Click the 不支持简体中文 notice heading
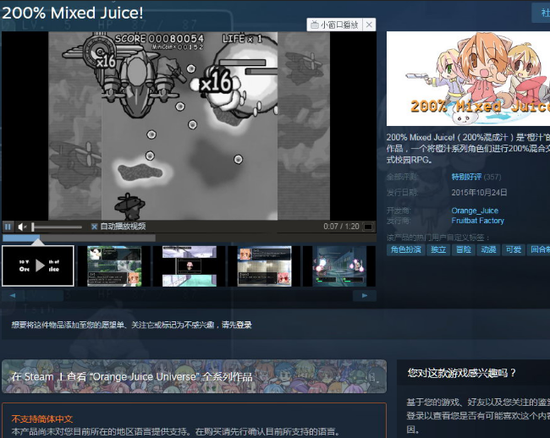This screenshot has width=550, height=438. point(42,419)
